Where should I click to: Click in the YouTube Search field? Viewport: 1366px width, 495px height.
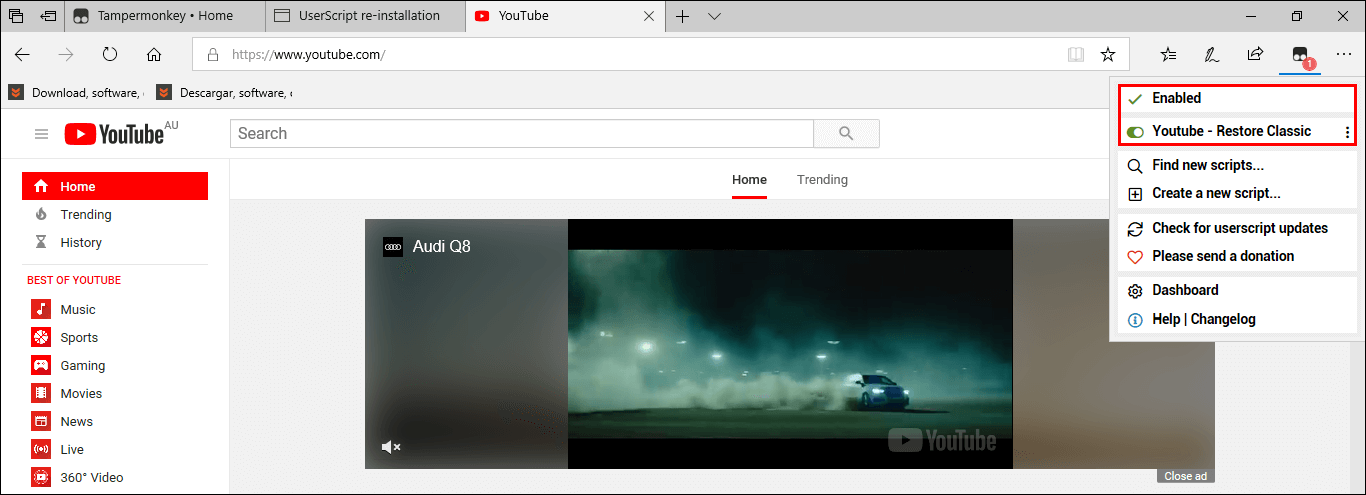(x=522, y=134)
